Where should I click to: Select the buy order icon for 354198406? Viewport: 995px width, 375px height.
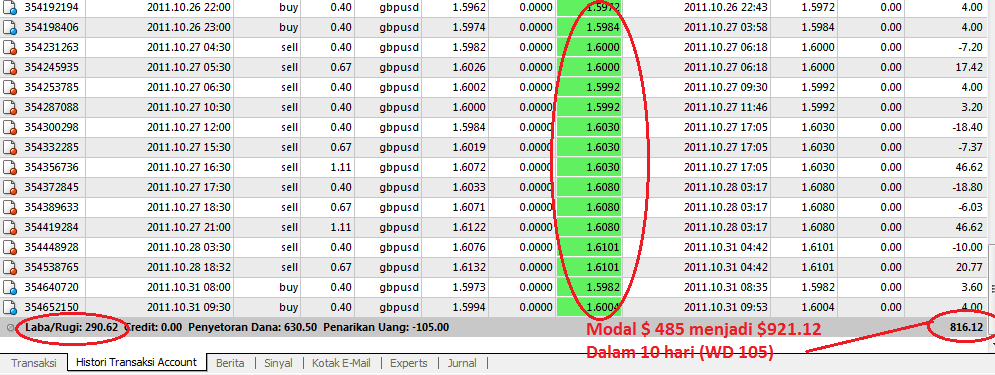point(10,27)
